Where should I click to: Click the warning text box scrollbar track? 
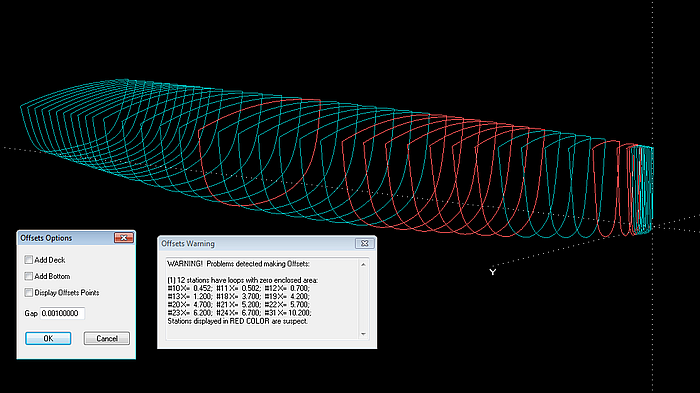pos(363,299)
